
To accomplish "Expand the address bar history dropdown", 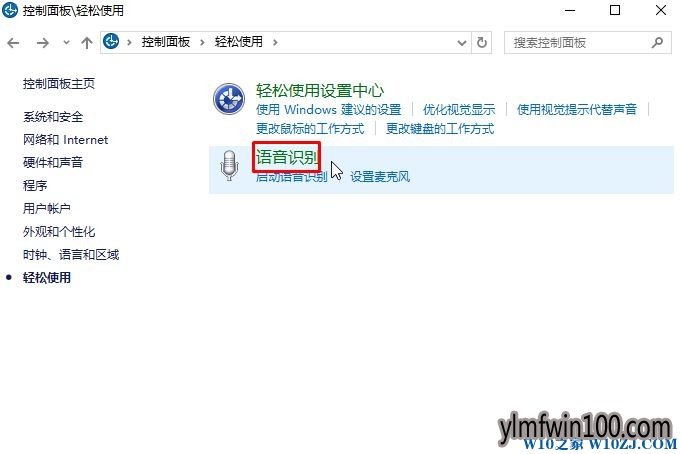I will click(462, 43).
